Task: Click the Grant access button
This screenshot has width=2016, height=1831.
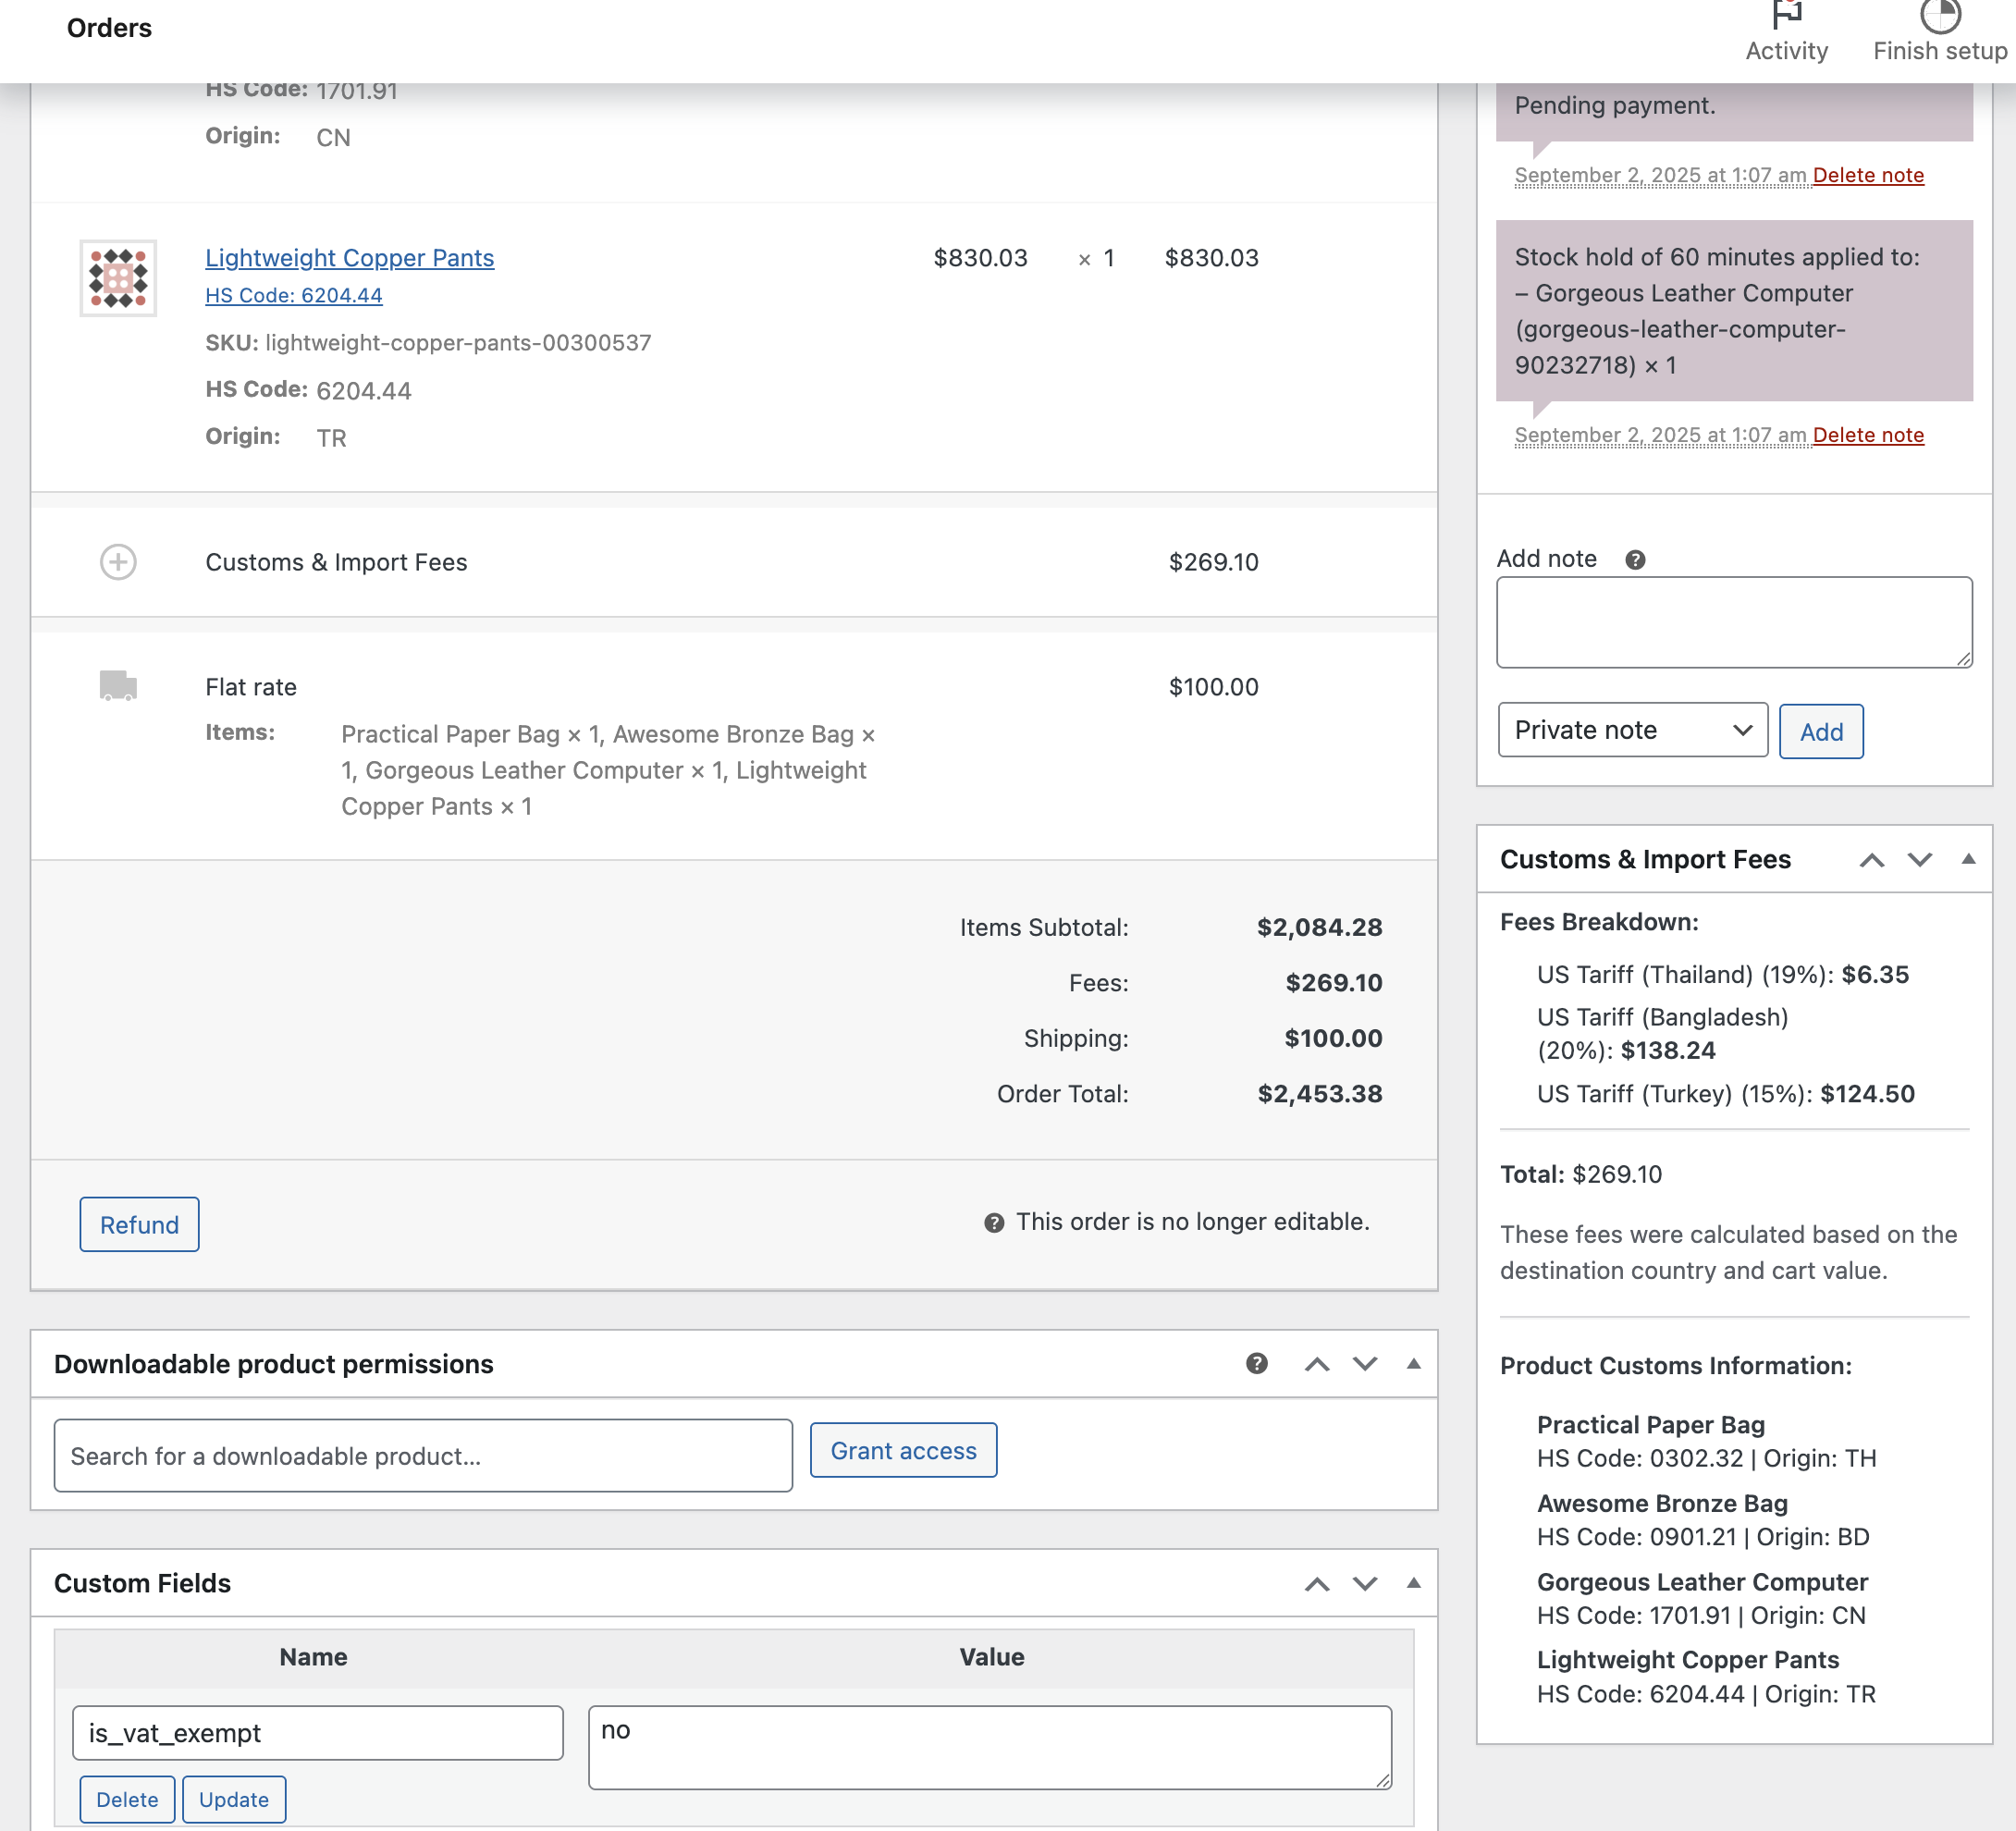Action: 902,1451
